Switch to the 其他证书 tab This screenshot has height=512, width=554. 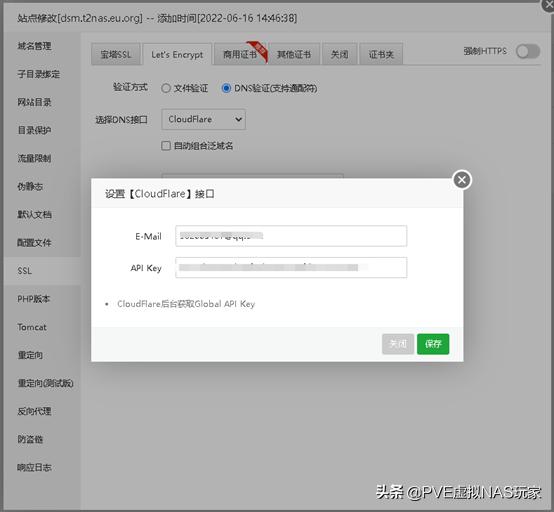294,54
